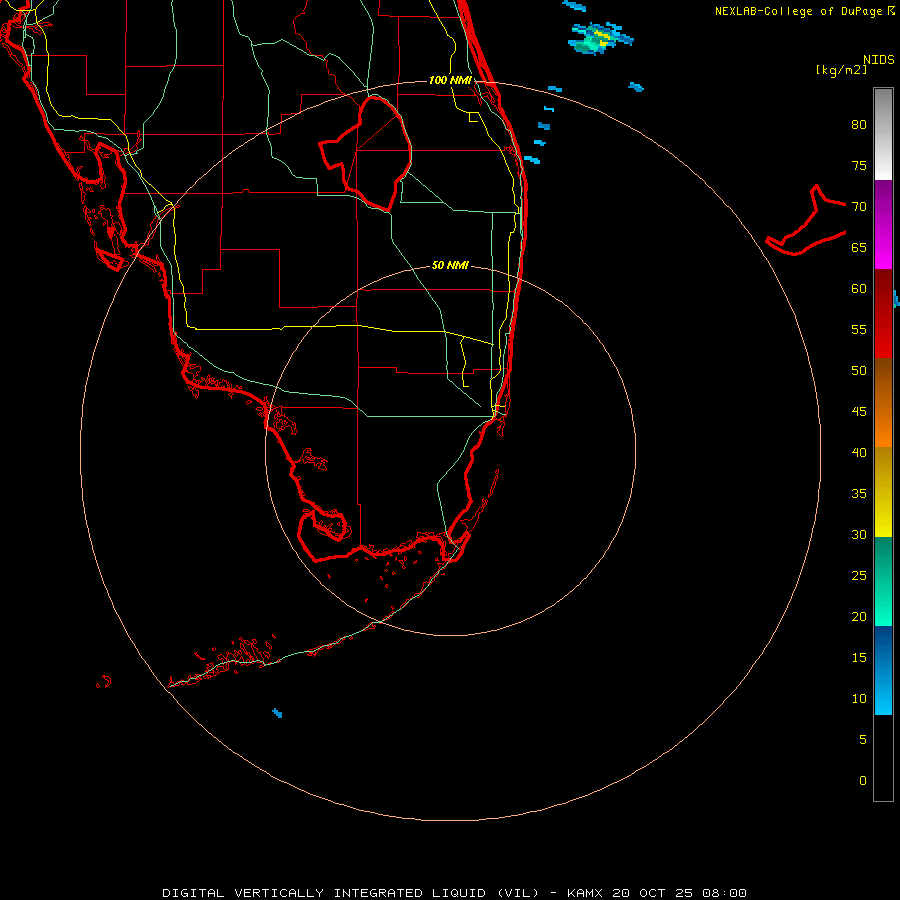Viewport: 900px width, 900px height.
Task: Click the 75 value on color scale
Action: (x=859, y=166)
